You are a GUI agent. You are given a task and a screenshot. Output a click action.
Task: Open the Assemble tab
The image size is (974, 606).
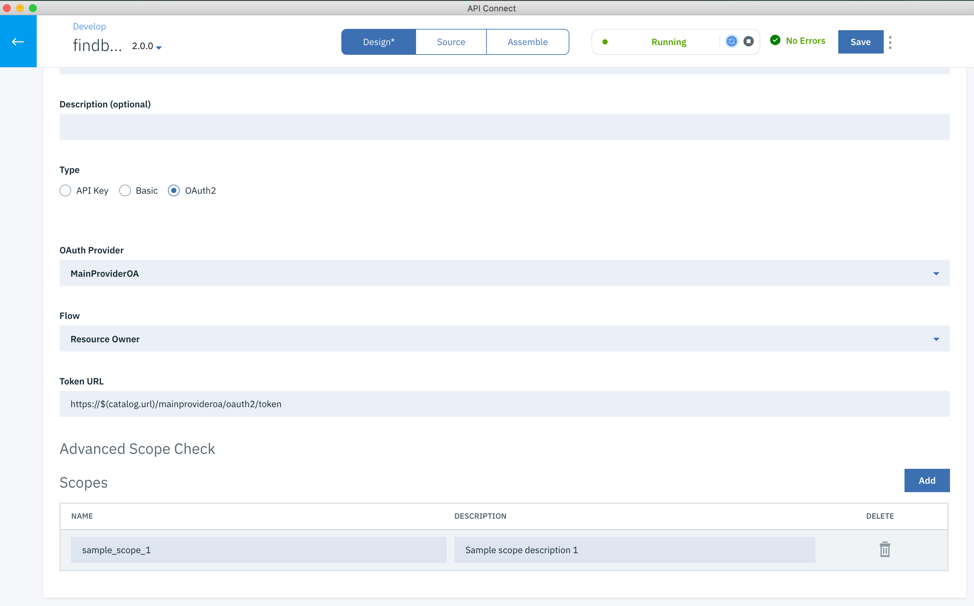527,42
